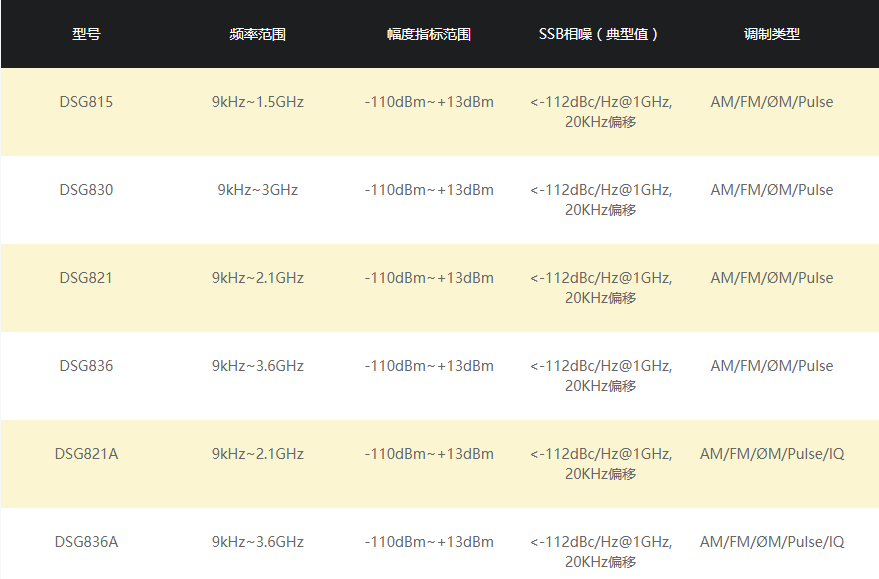Click DSG836A's -110dBm~+13dBm amplitude cell
The width and height of the screenshot is (879, 579).
click(x=429, y=542)
